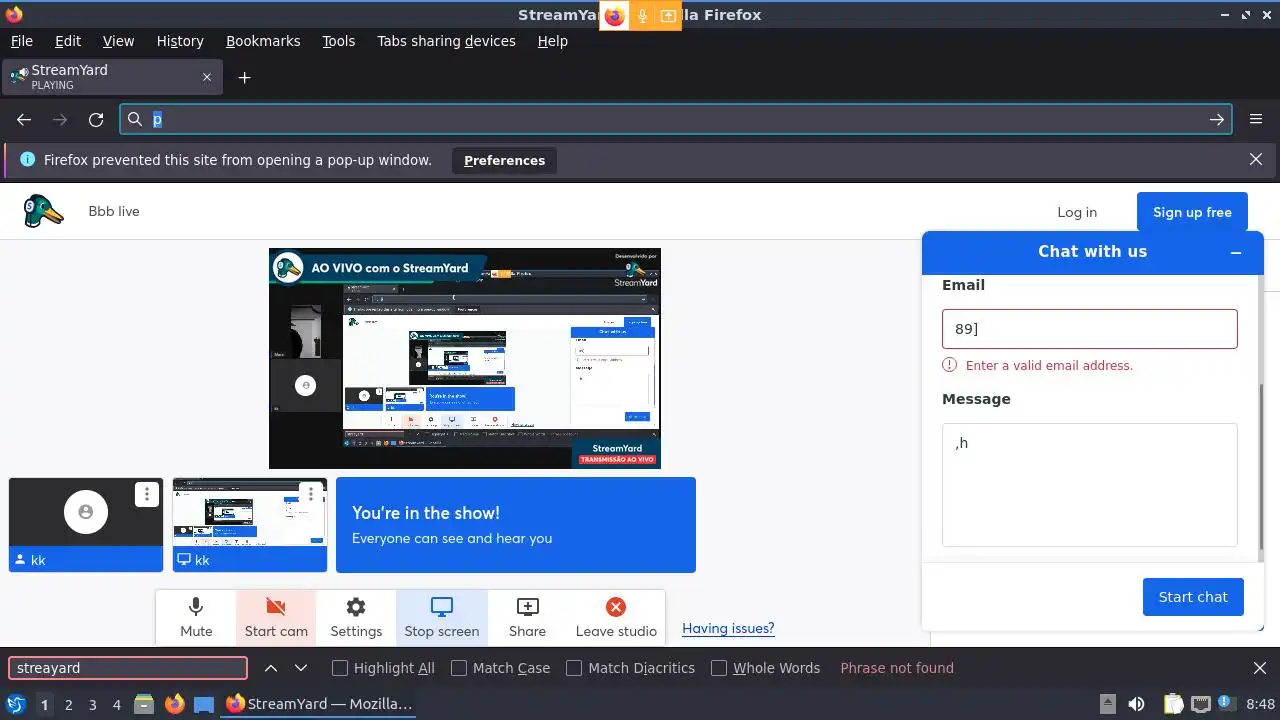
Task: Click microphone sharing indicator at top
Action: [642, 15]
